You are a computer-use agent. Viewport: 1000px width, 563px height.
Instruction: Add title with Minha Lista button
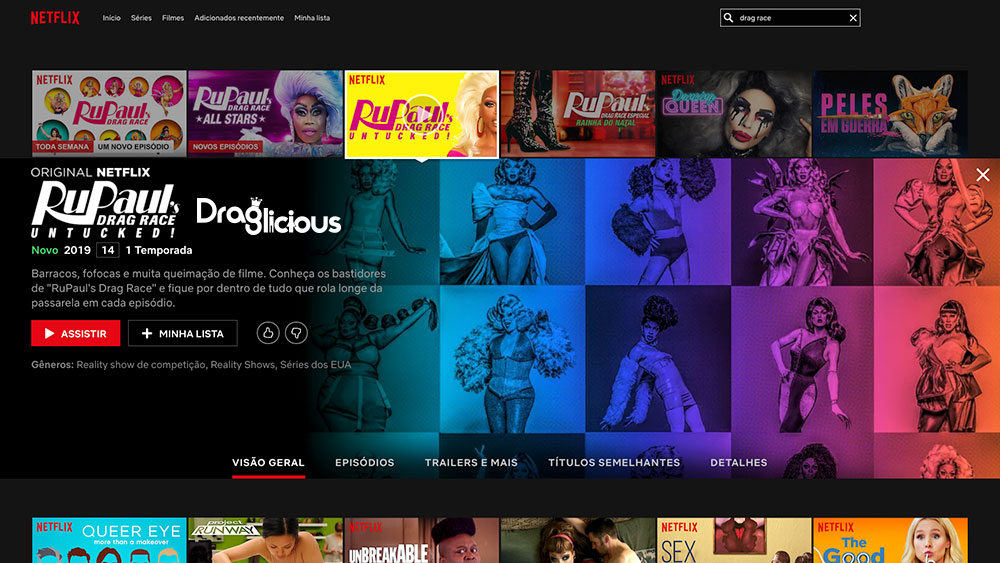coord(182,333)
